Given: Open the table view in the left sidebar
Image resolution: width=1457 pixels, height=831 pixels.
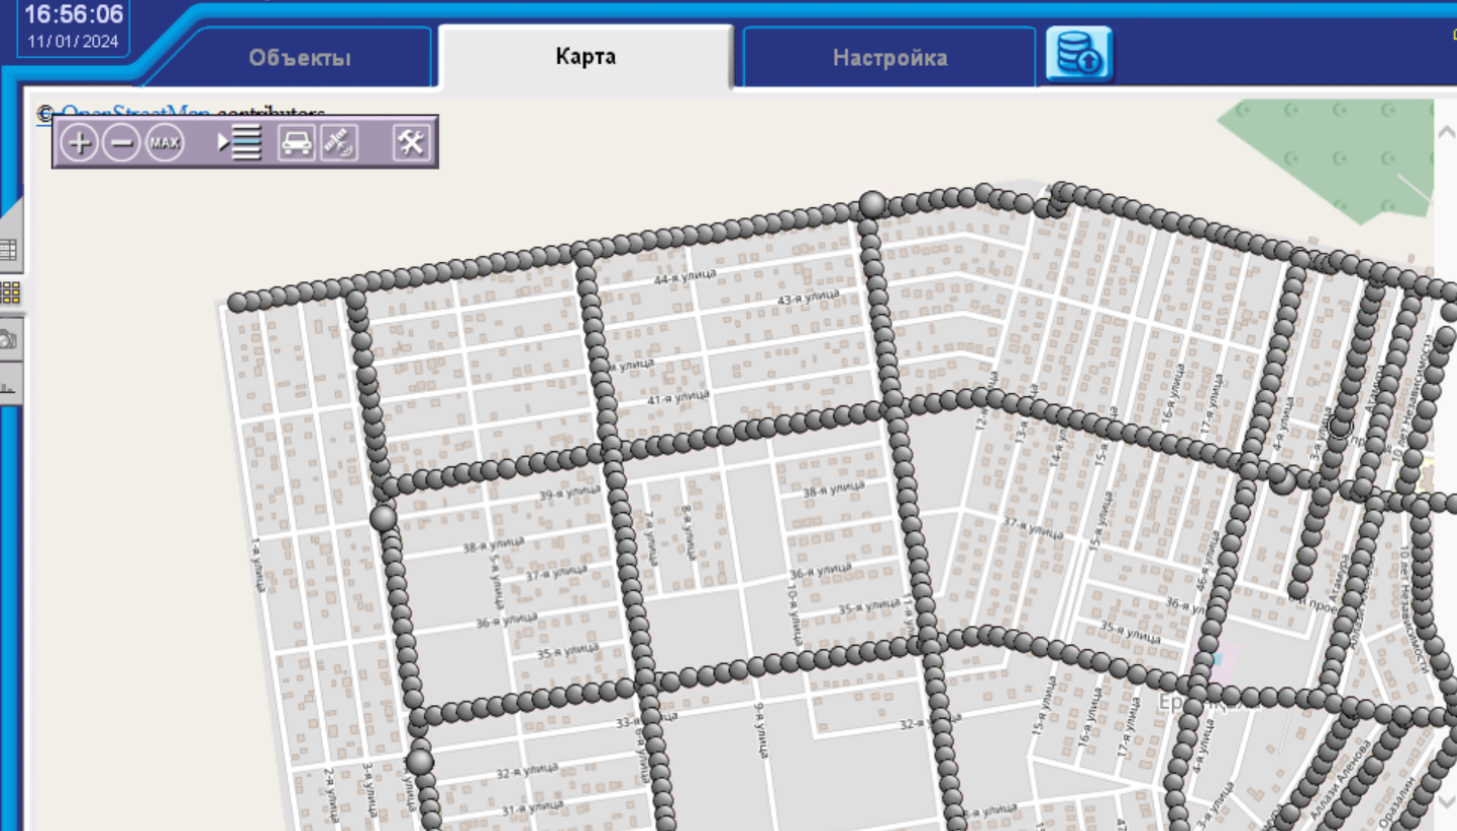Looking at the screenshot, I should [9, 250].
